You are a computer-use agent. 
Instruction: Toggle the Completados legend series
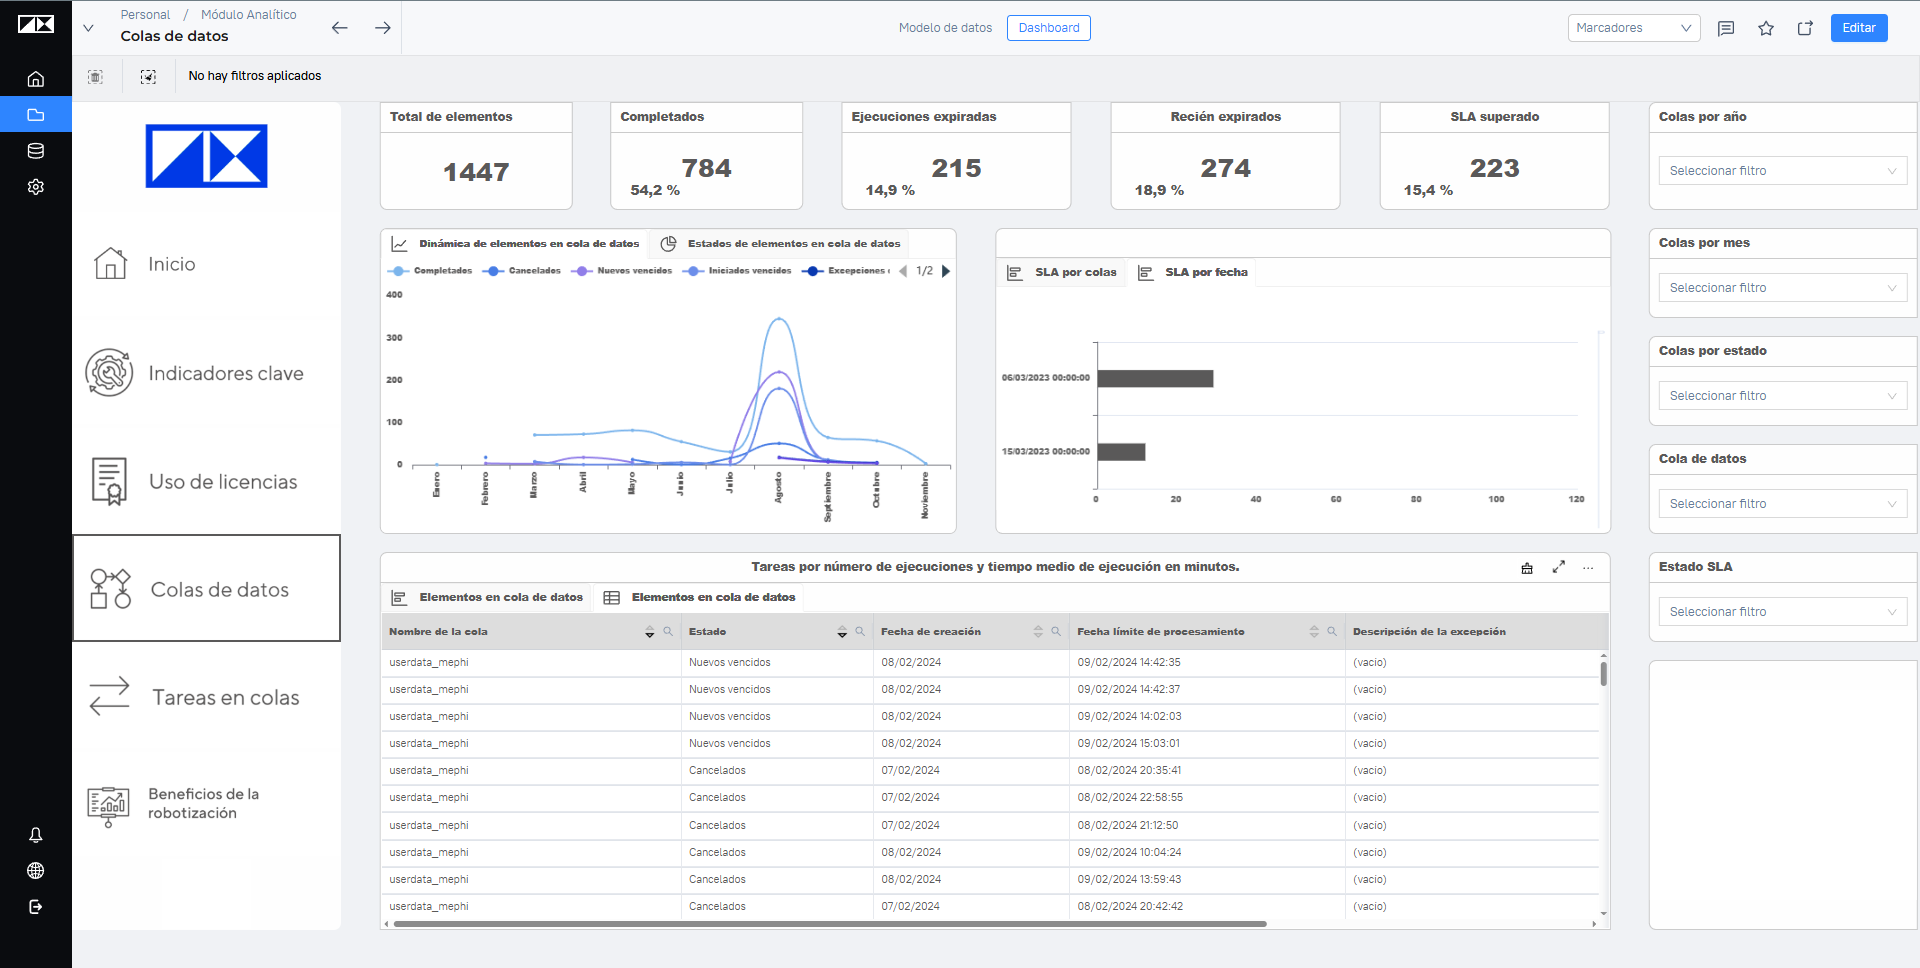pos(430,271)
